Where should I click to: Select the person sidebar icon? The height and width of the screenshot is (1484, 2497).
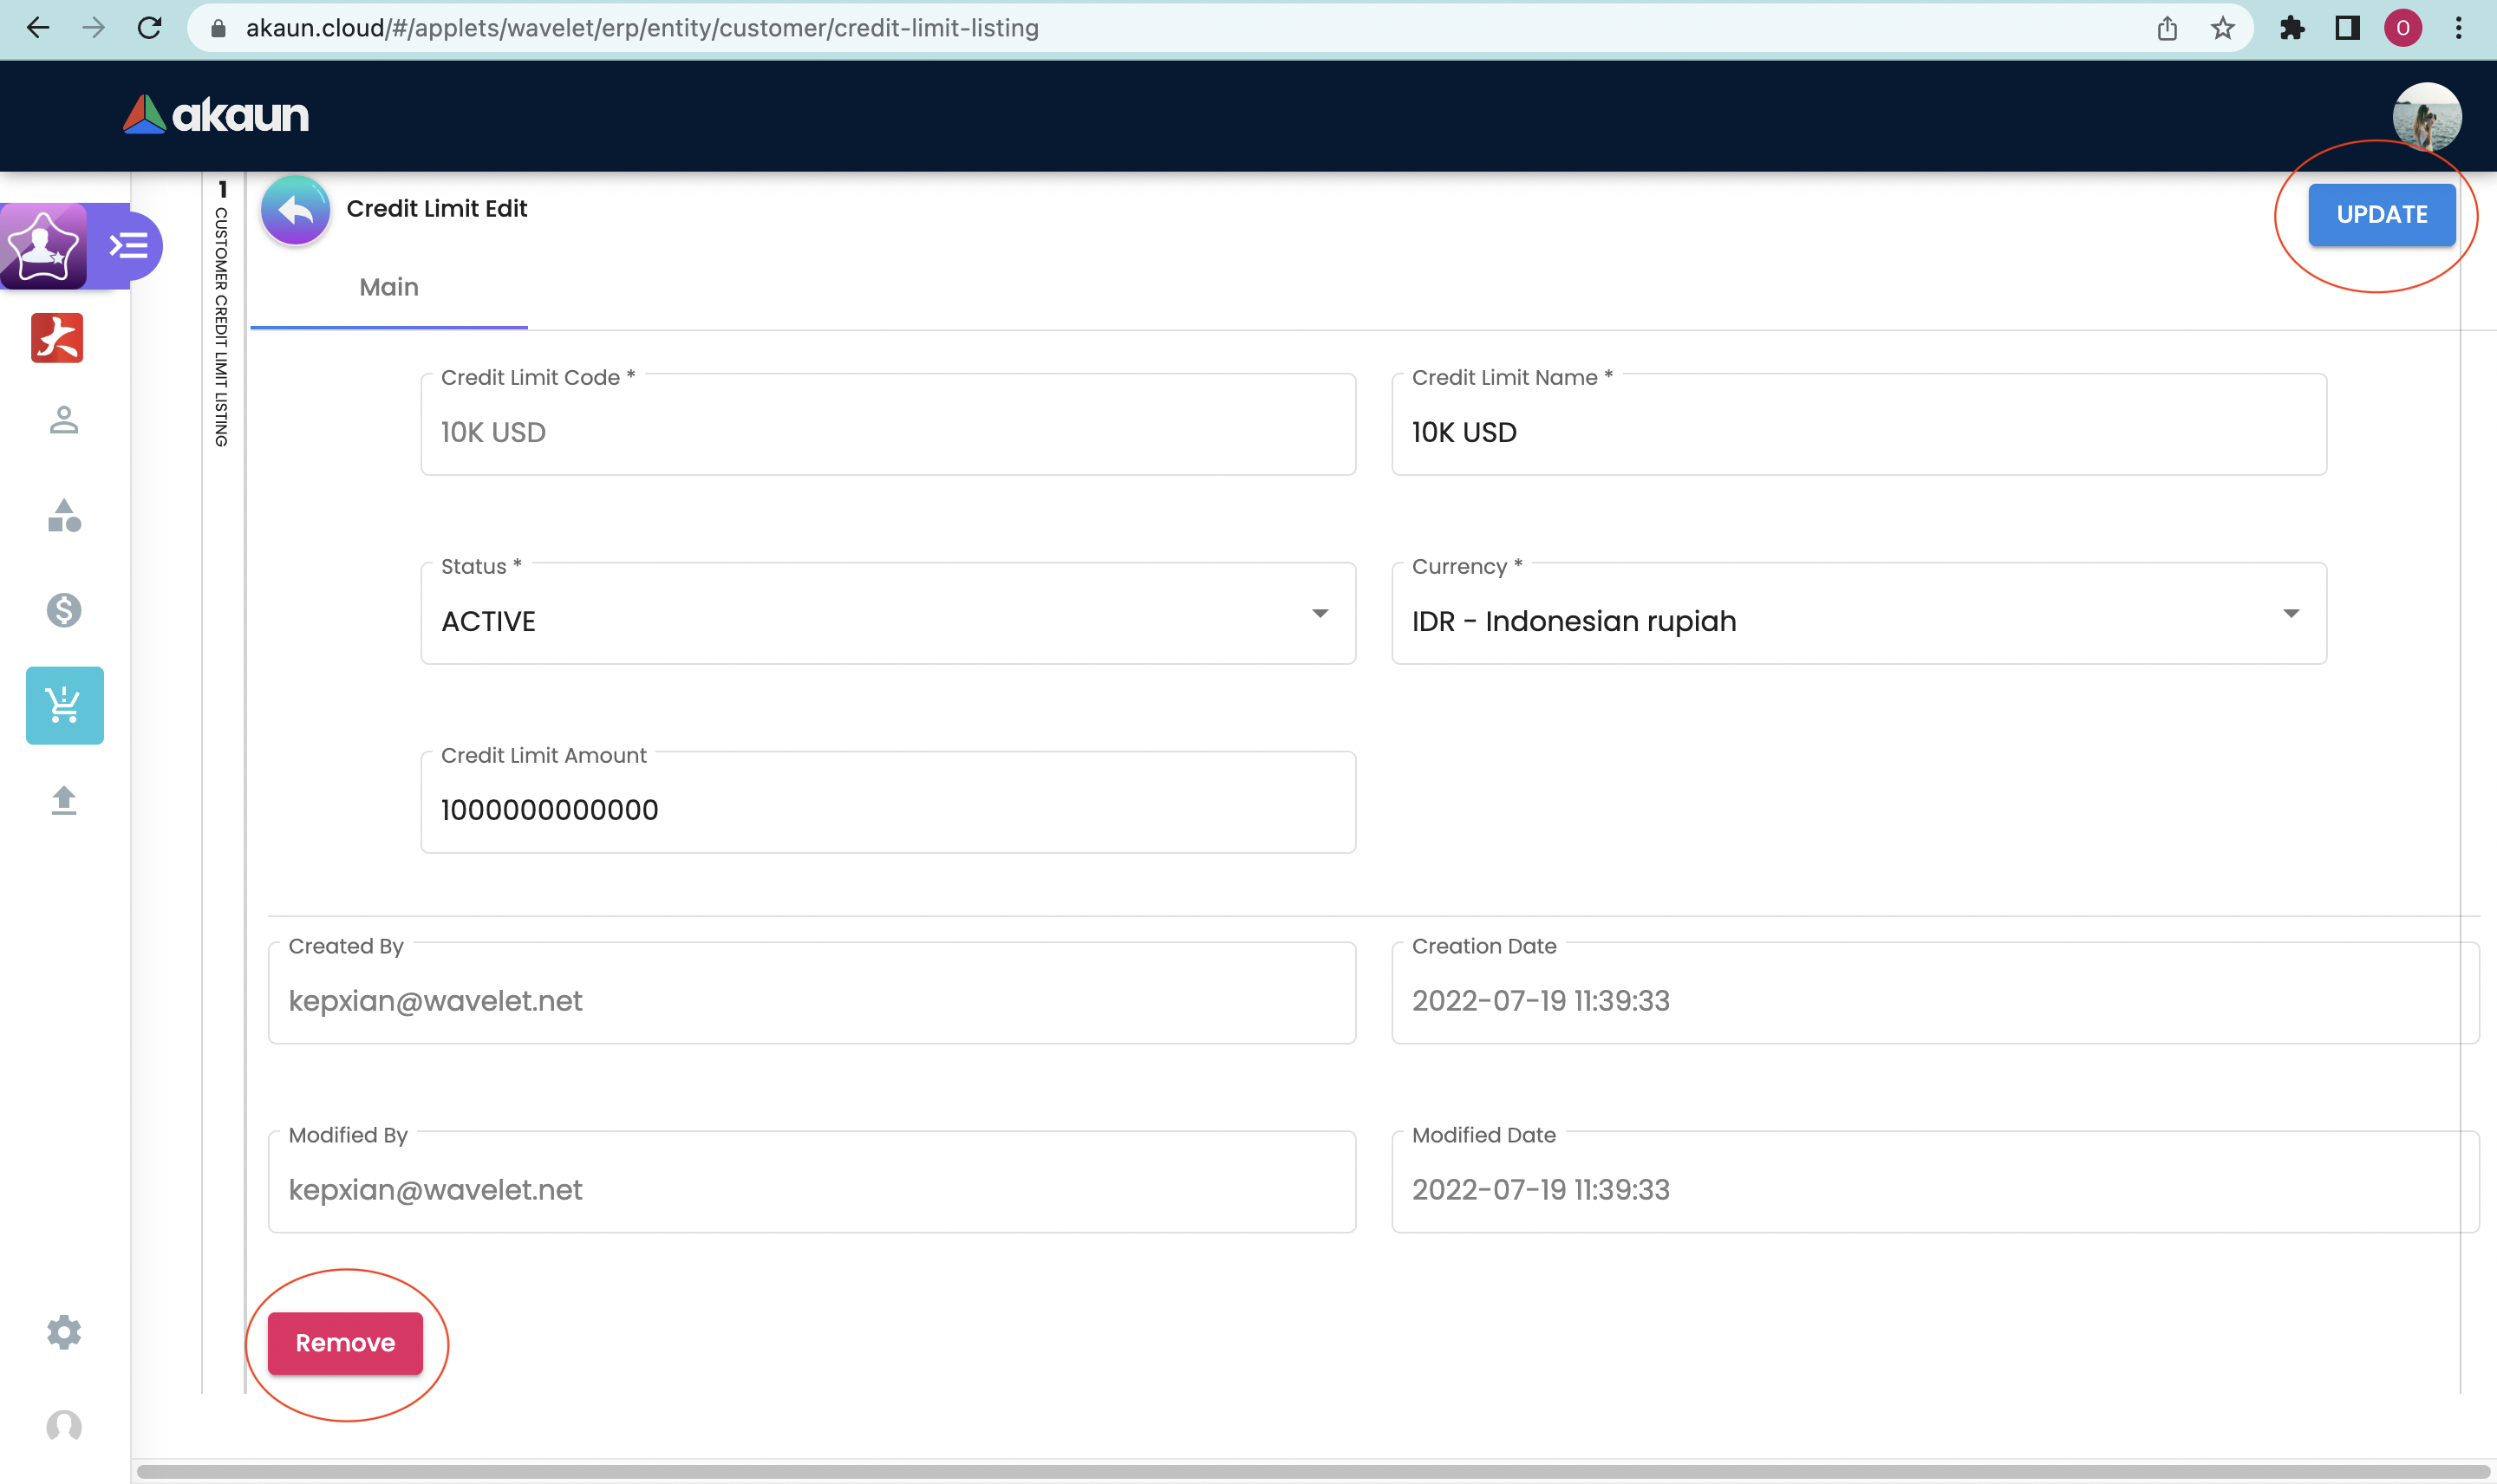[64, 420]
